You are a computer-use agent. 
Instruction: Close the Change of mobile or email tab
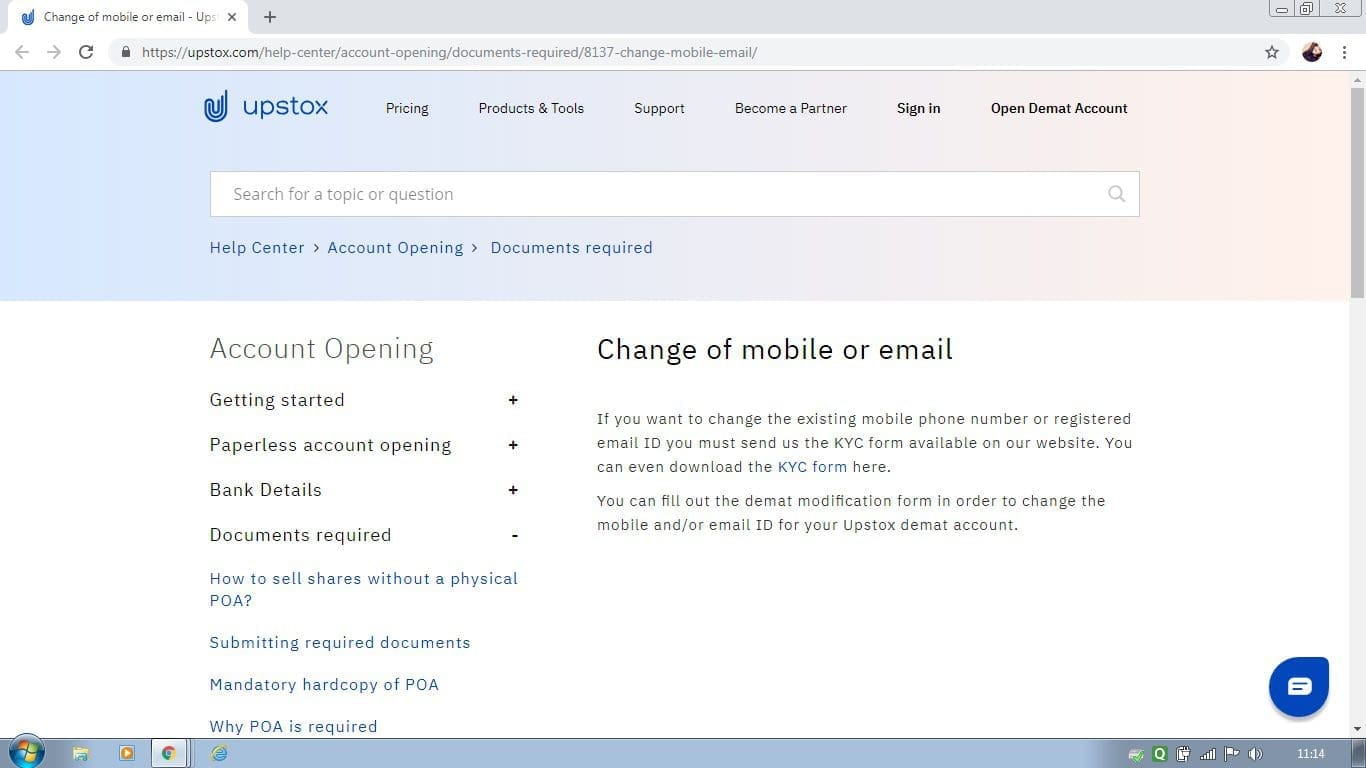pos(232,17)
